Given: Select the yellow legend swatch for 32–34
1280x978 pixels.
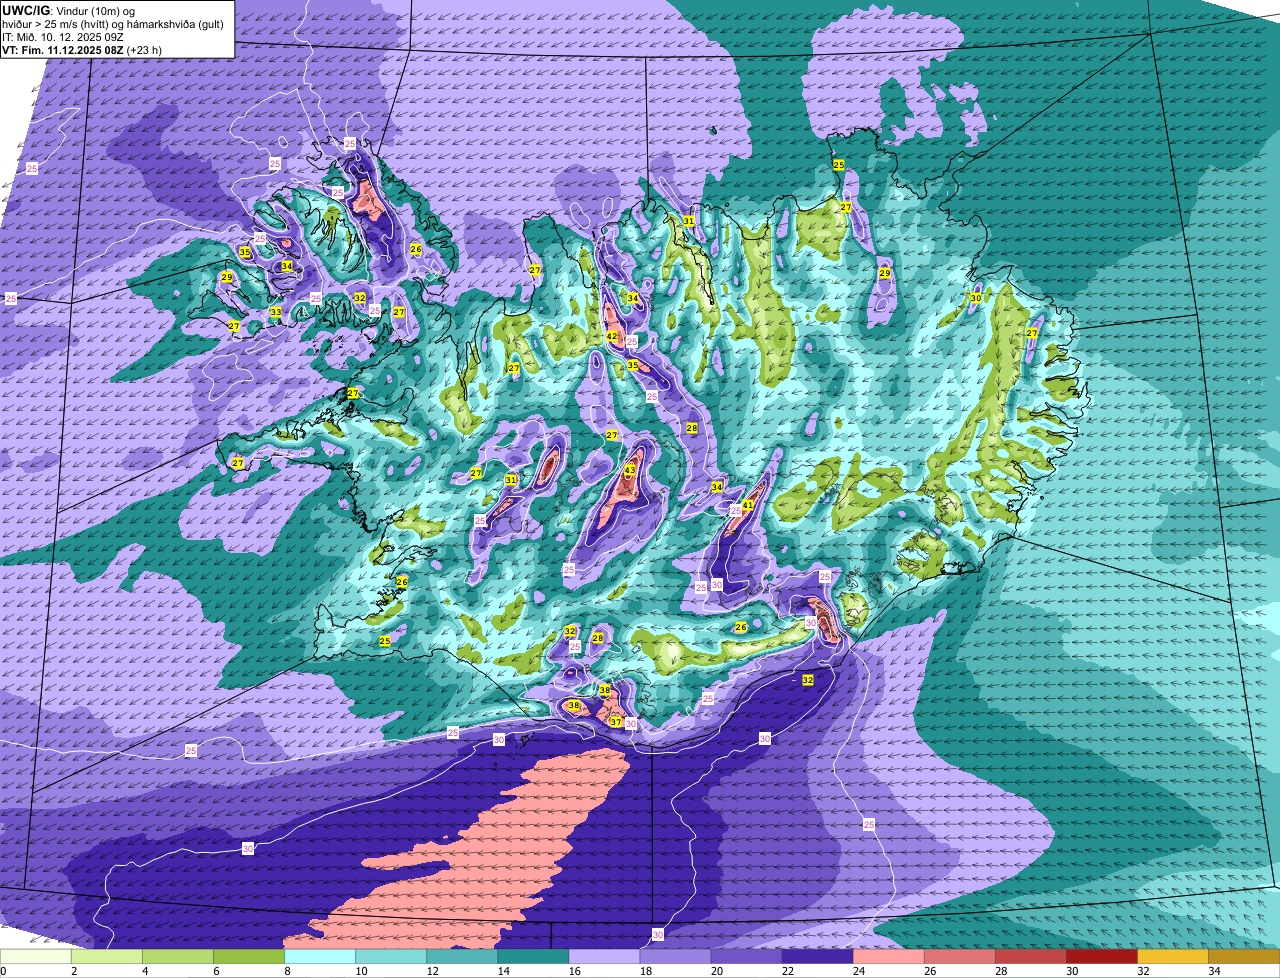Looking at the screenshot, I should pos(1172,957).
